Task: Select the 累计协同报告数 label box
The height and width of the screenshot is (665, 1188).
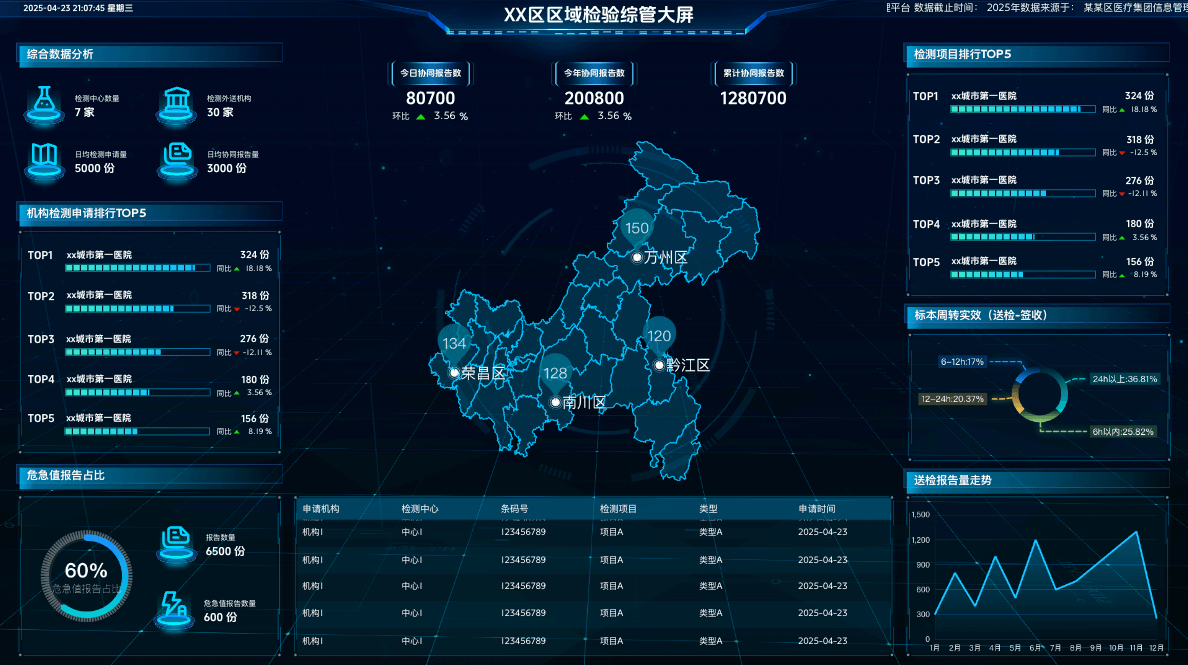Action: [753, 73]
